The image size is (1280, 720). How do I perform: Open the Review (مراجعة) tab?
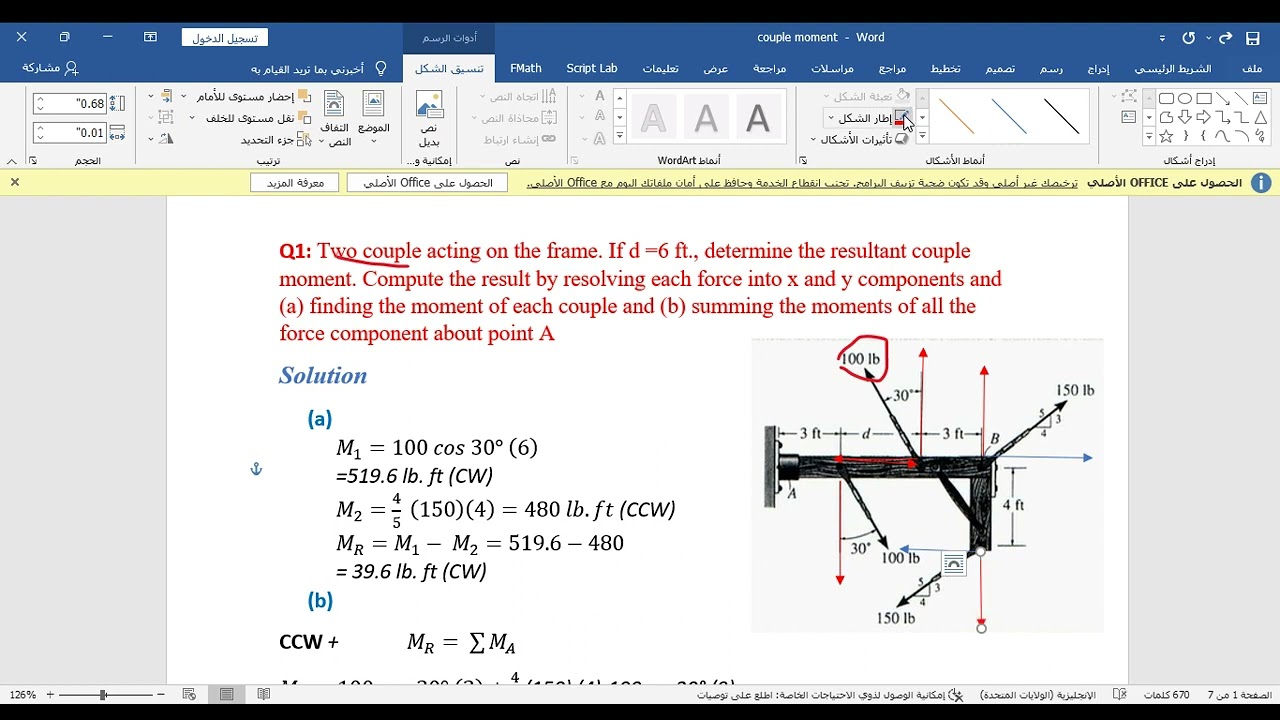coord(770,68)
